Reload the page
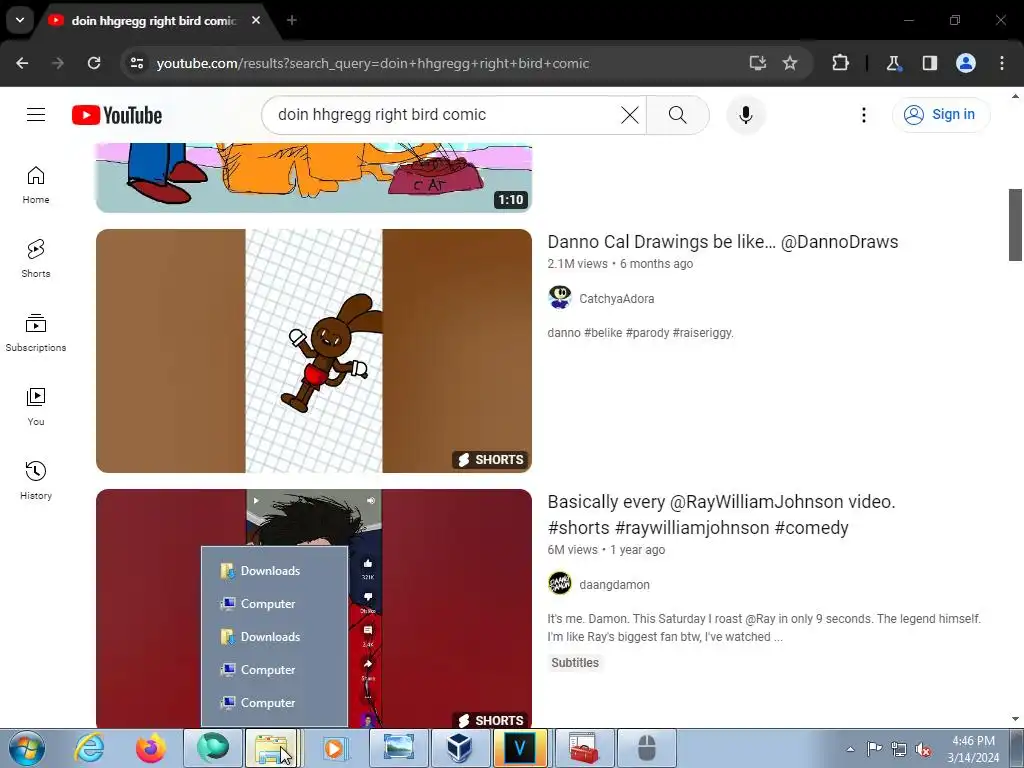 click(94, 63)
